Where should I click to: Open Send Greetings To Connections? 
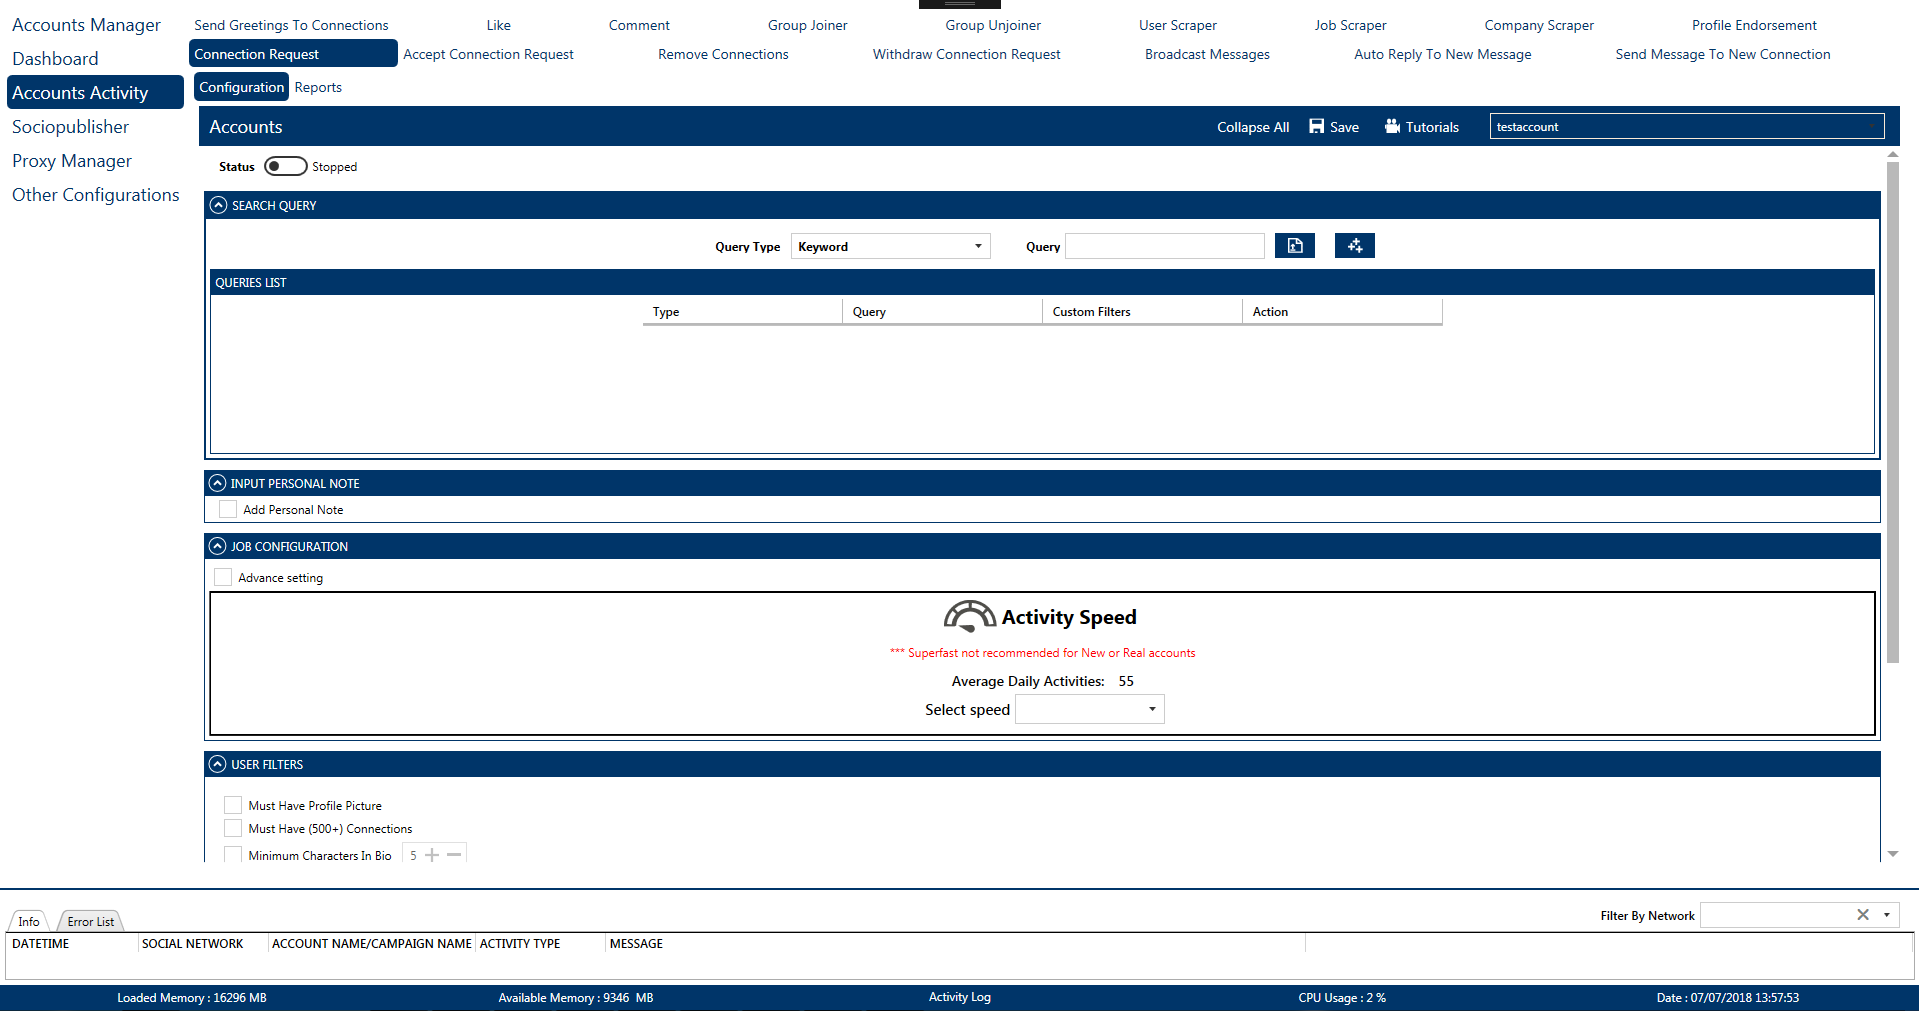click(291, 25)
